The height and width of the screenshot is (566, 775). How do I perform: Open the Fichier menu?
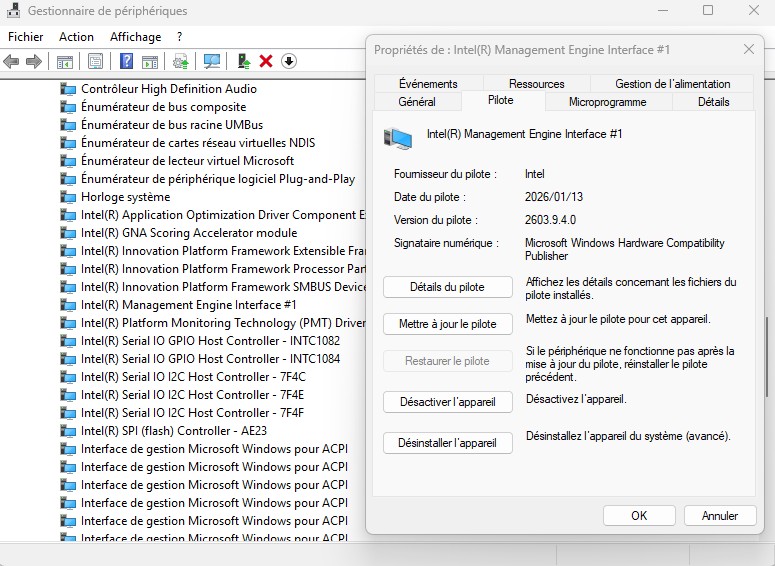click(x=25, y=37)
